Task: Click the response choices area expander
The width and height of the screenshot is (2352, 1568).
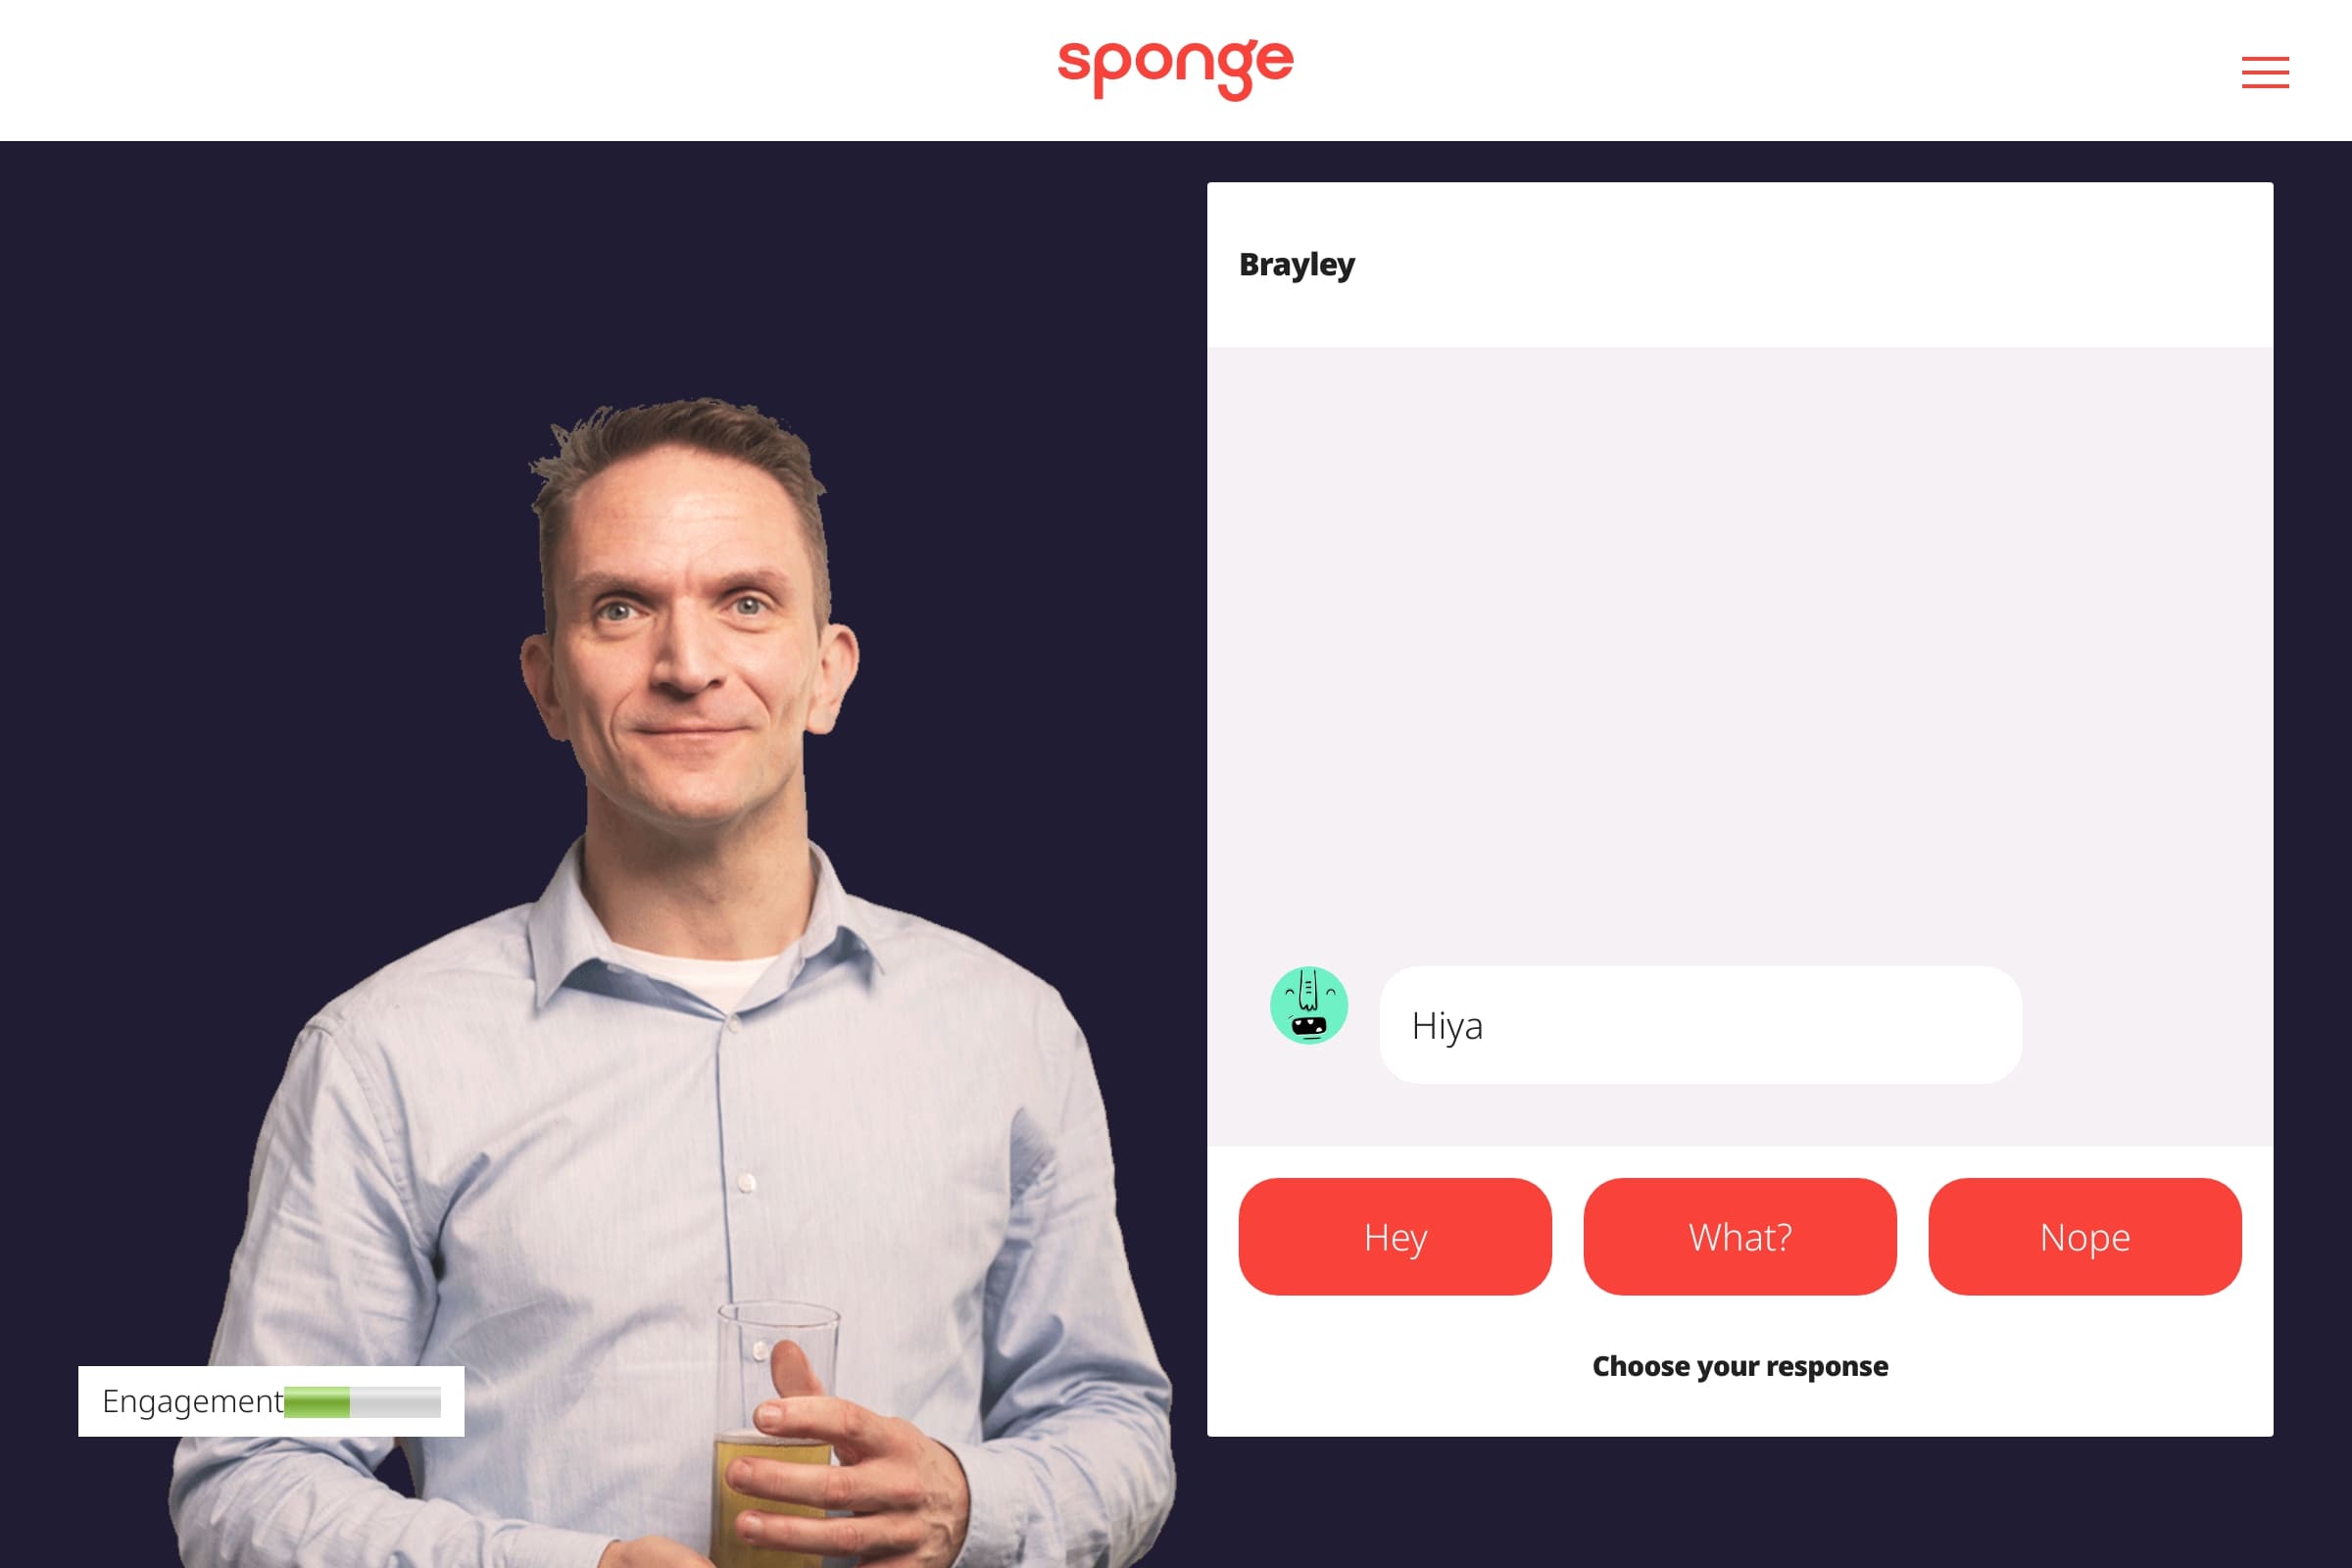Action: click(x=1739, y=1365)
